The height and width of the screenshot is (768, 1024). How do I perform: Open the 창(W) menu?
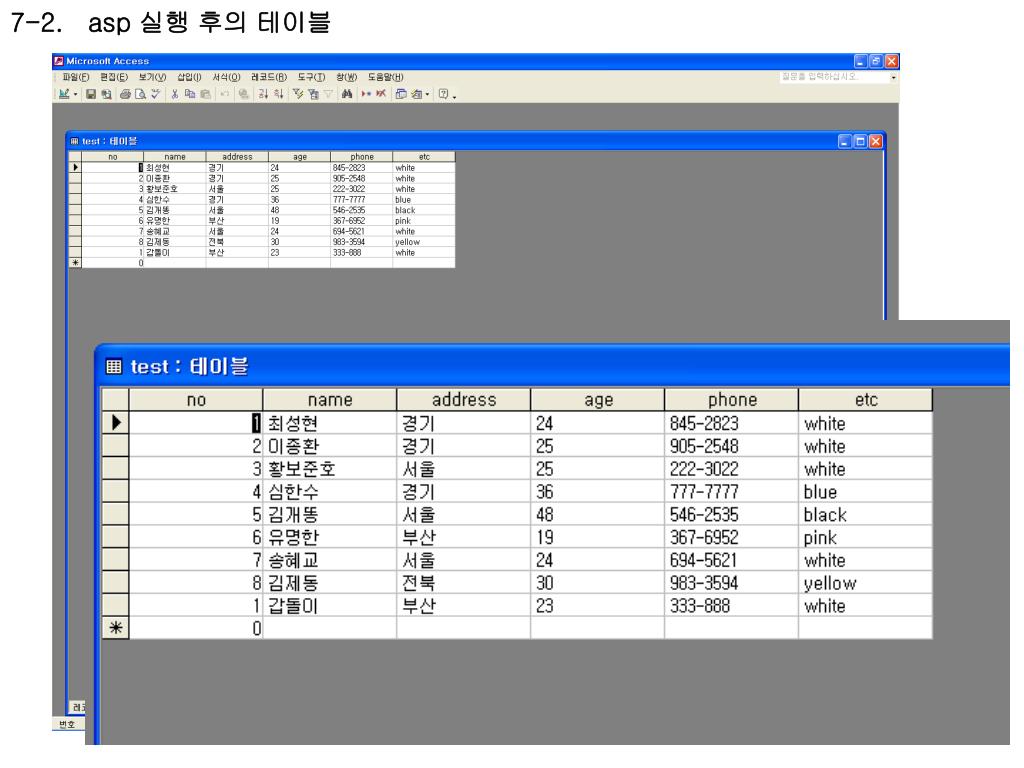coord(347,77)
